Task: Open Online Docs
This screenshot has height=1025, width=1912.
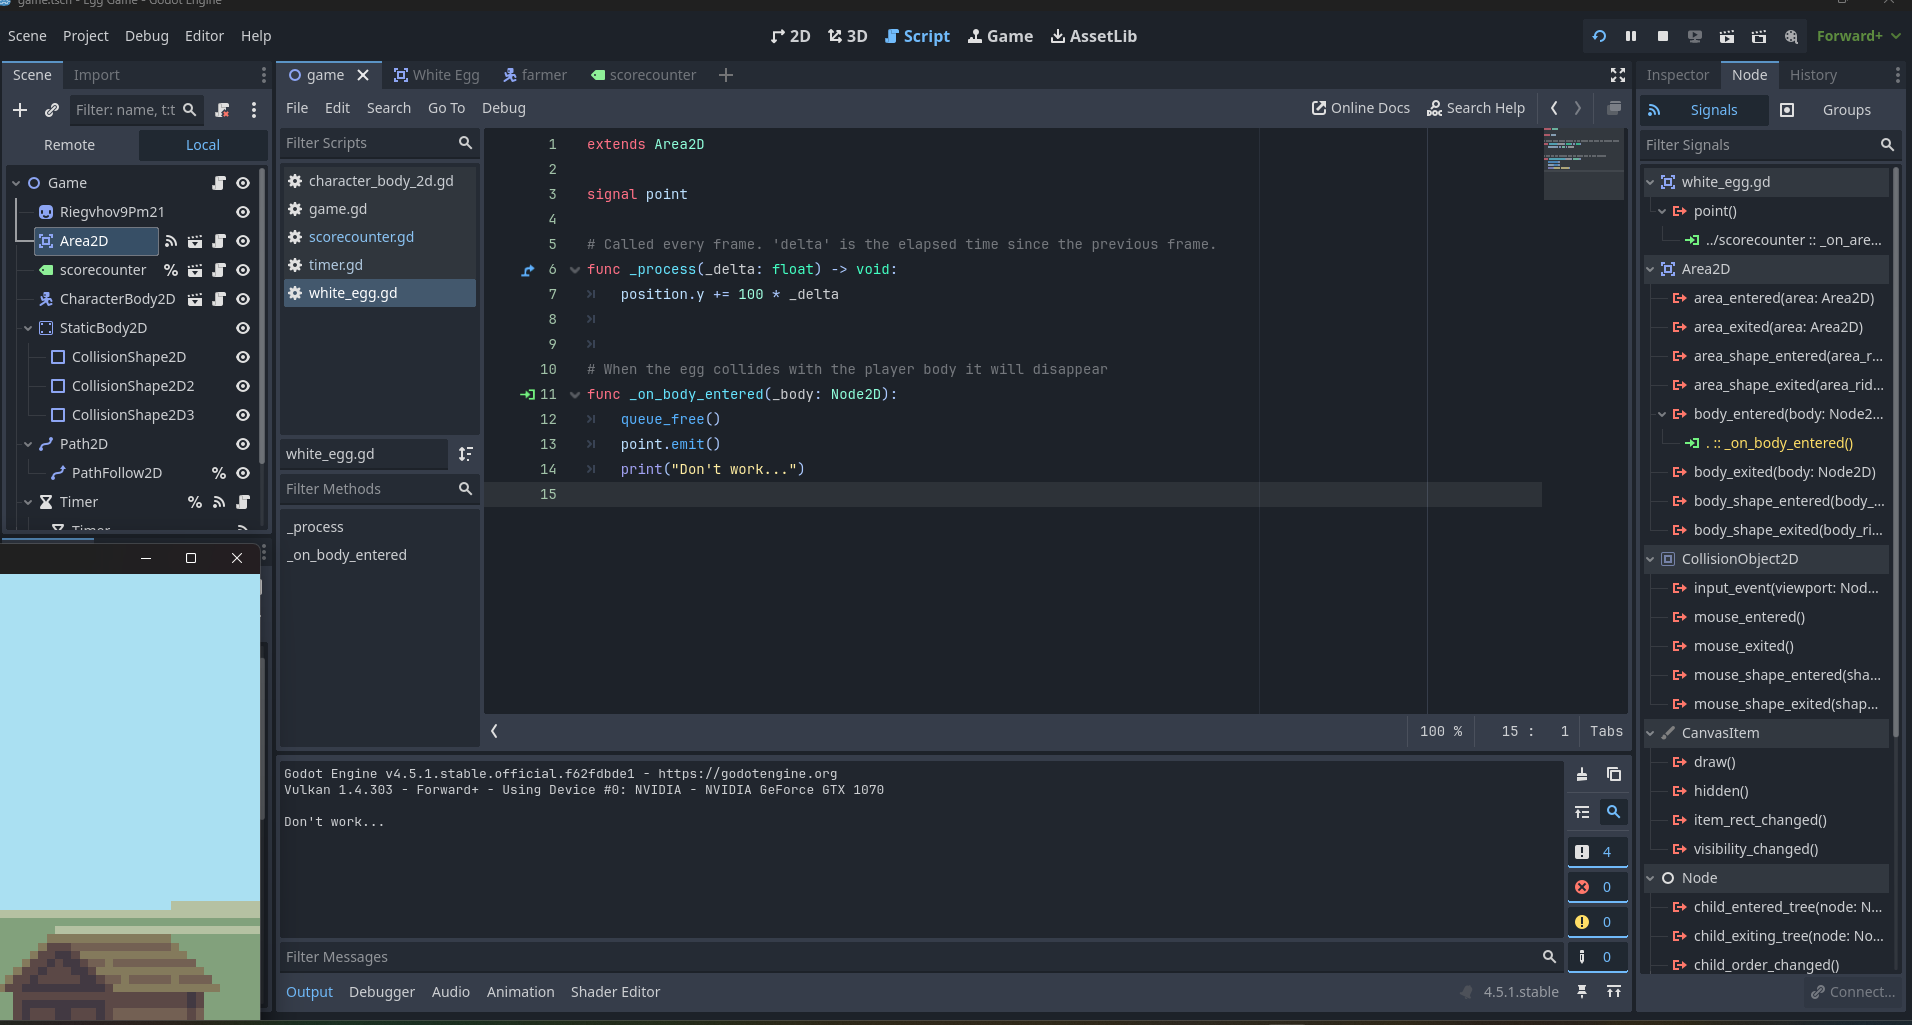Action: point(1360,108)
